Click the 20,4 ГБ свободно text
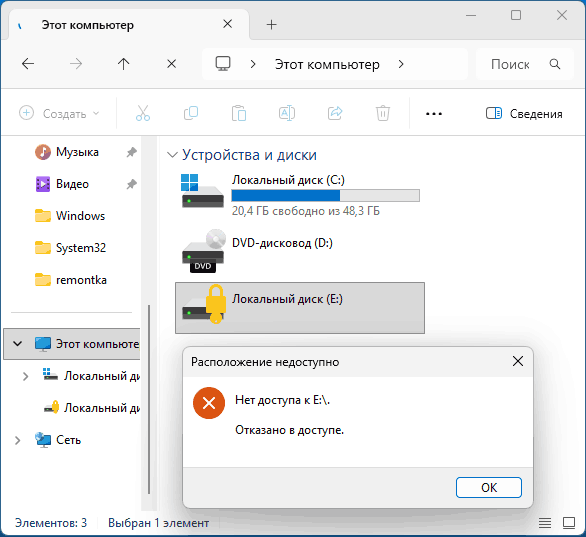The width and height of the screenshot is (586, 537). 306,211
